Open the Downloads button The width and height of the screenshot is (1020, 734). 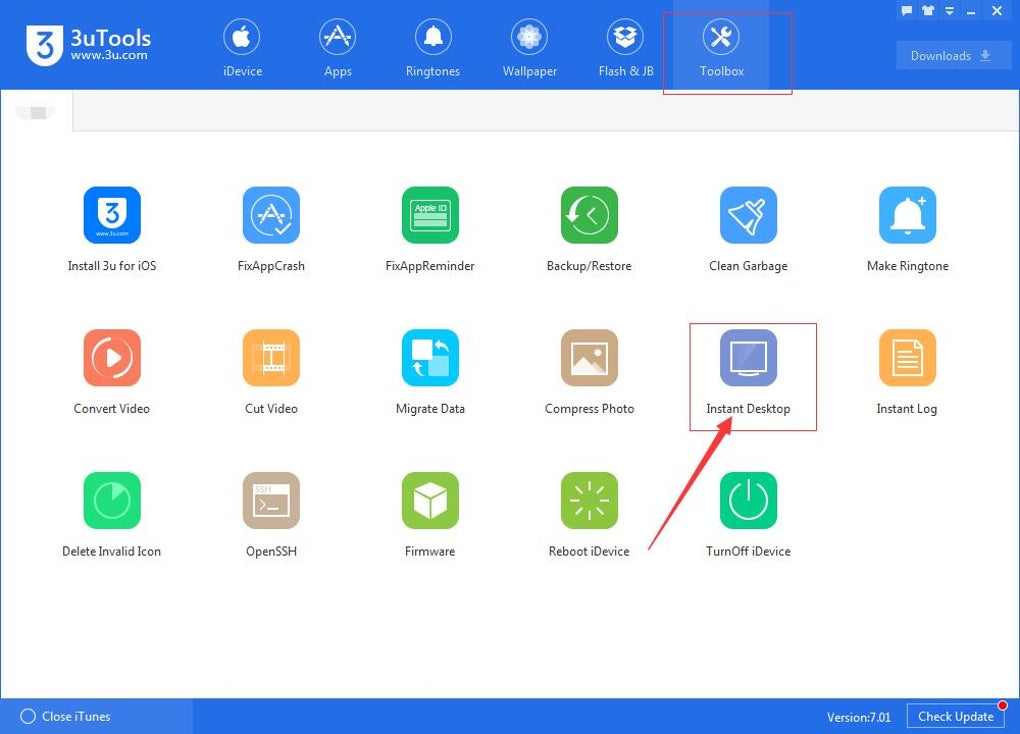pos(954,55)
